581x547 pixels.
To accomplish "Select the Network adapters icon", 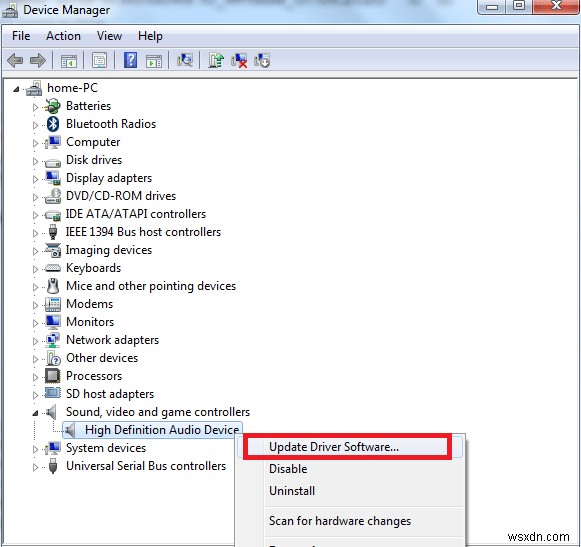I will pos(53,340).
